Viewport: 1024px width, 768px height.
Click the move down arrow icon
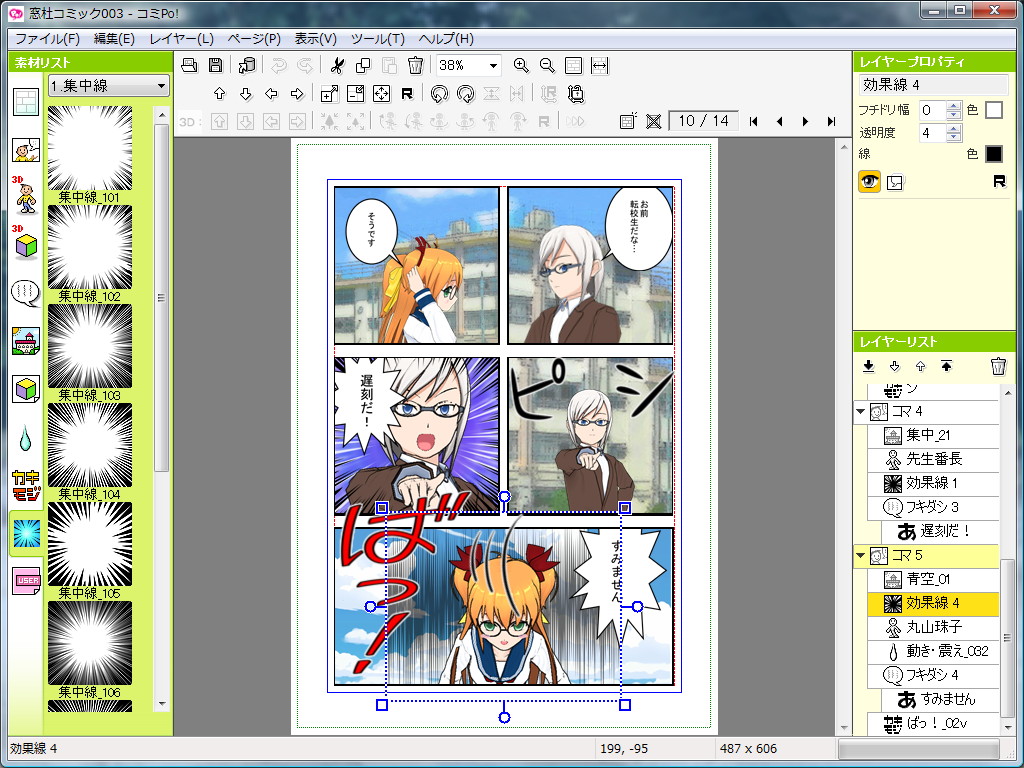[x=246, y=93]
